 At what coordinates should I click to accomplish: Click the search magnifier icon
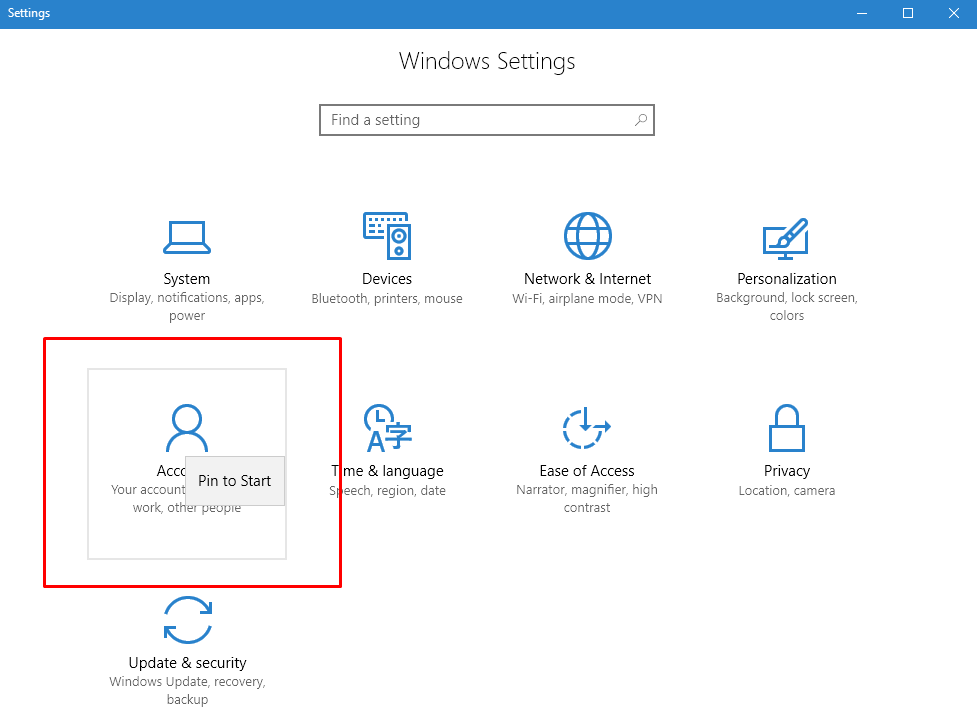point(641,120)
